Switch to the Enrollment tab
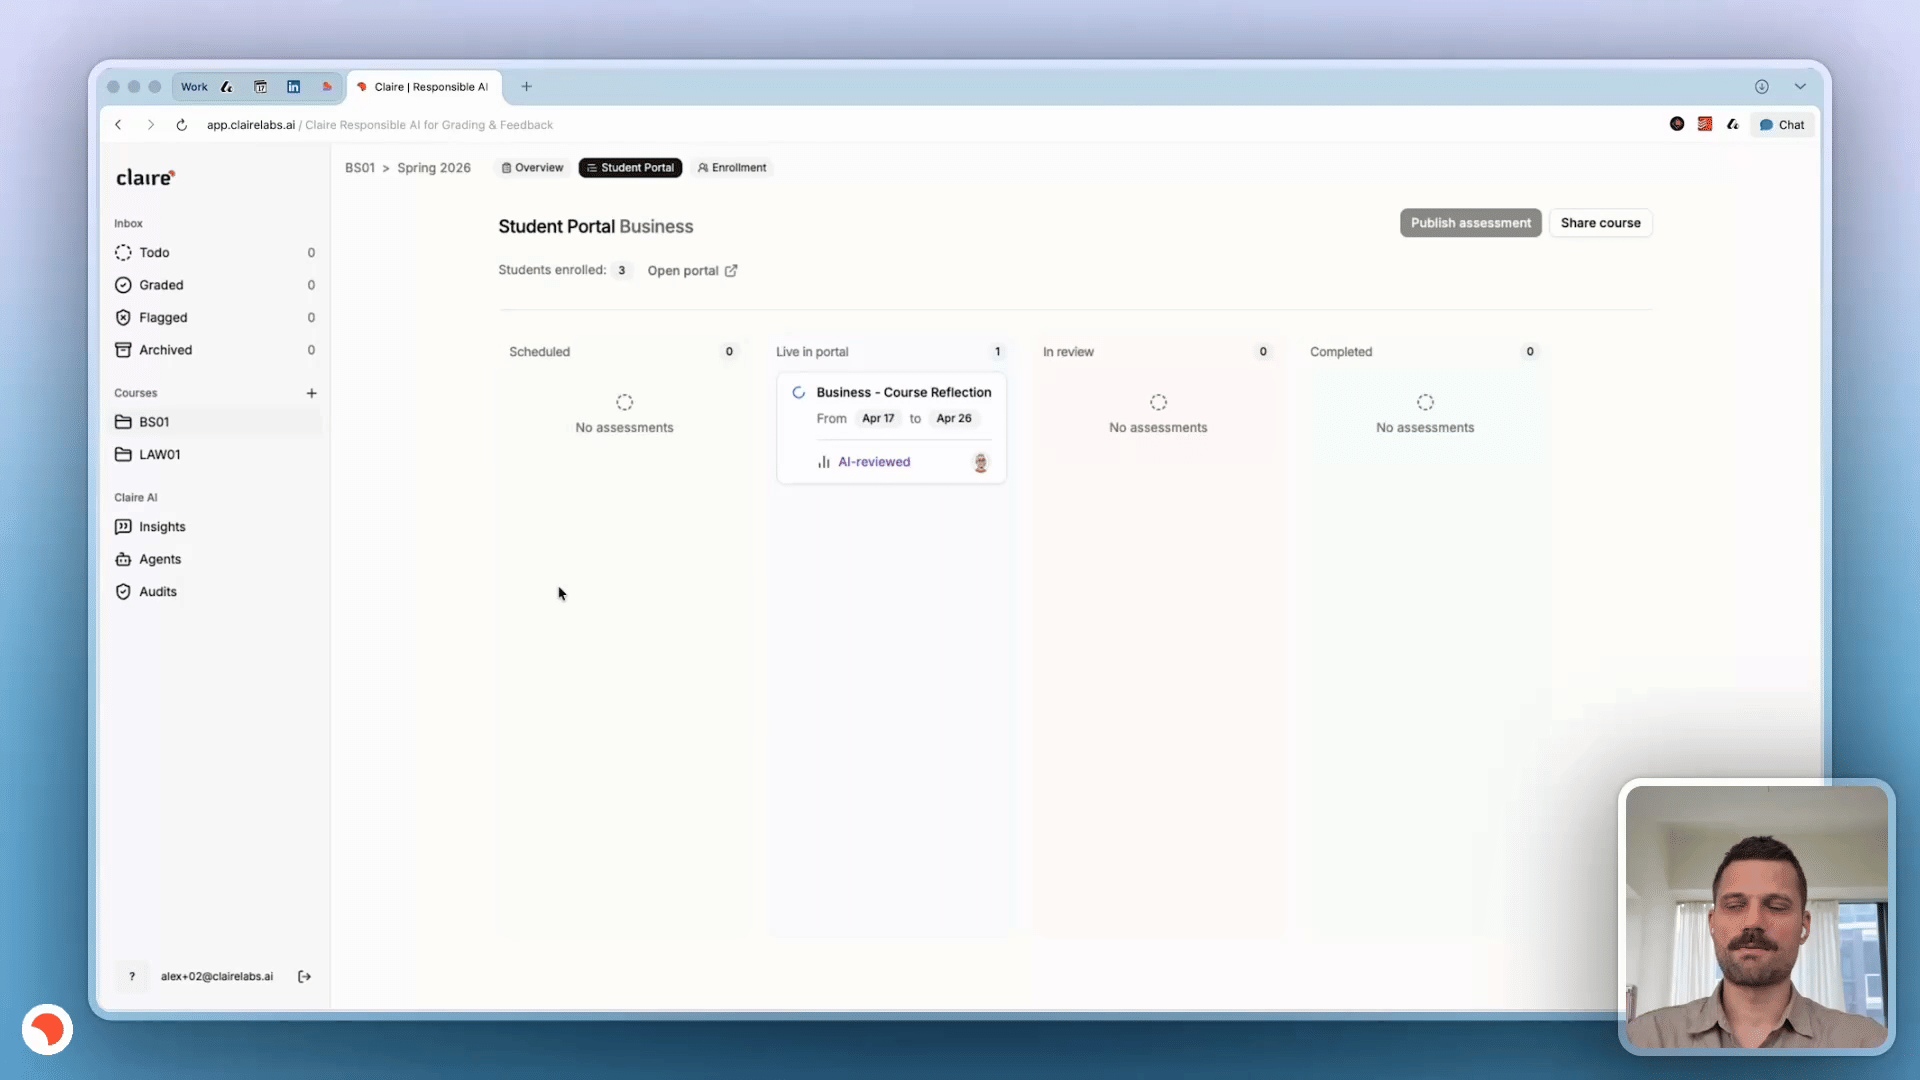Viewport: 1920px width, 1080px height. (732, 168)
